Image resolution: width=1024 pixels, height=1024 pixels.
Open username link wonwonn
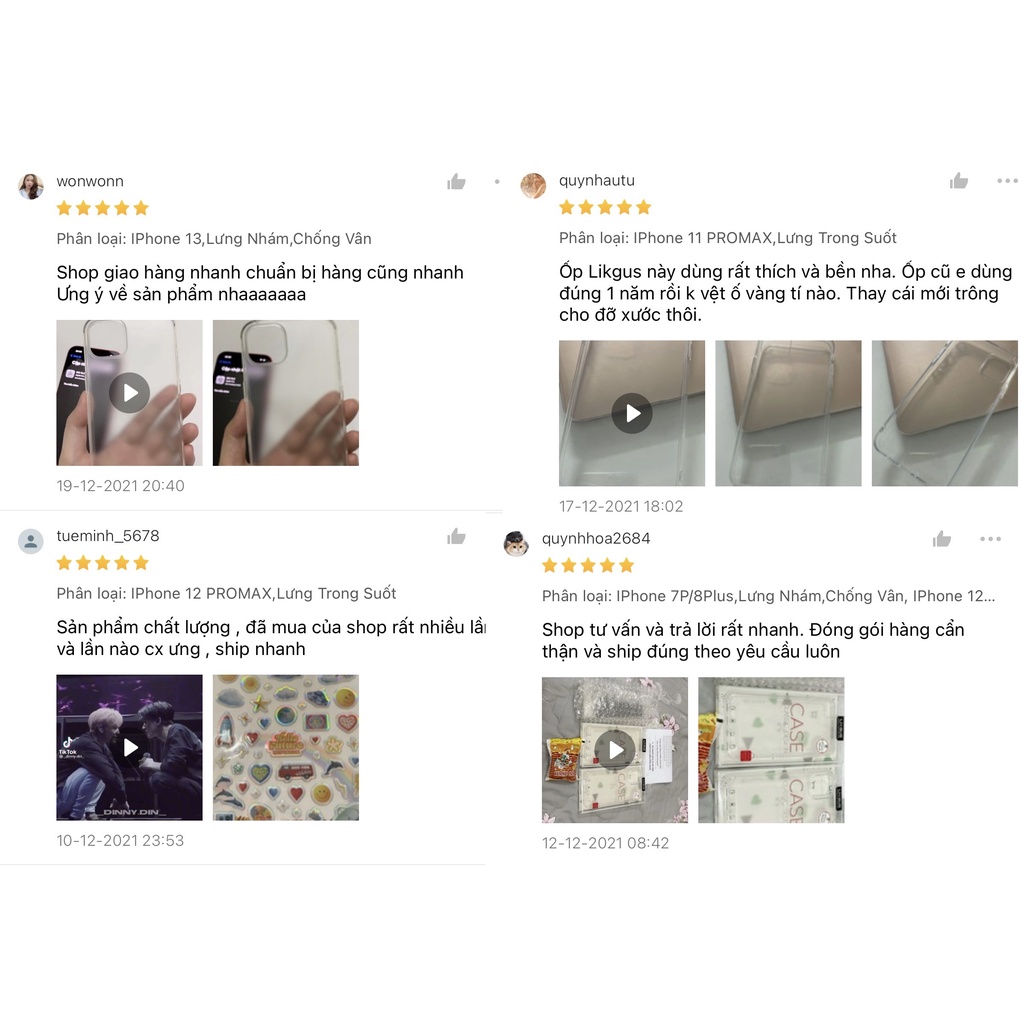[90, 181]
